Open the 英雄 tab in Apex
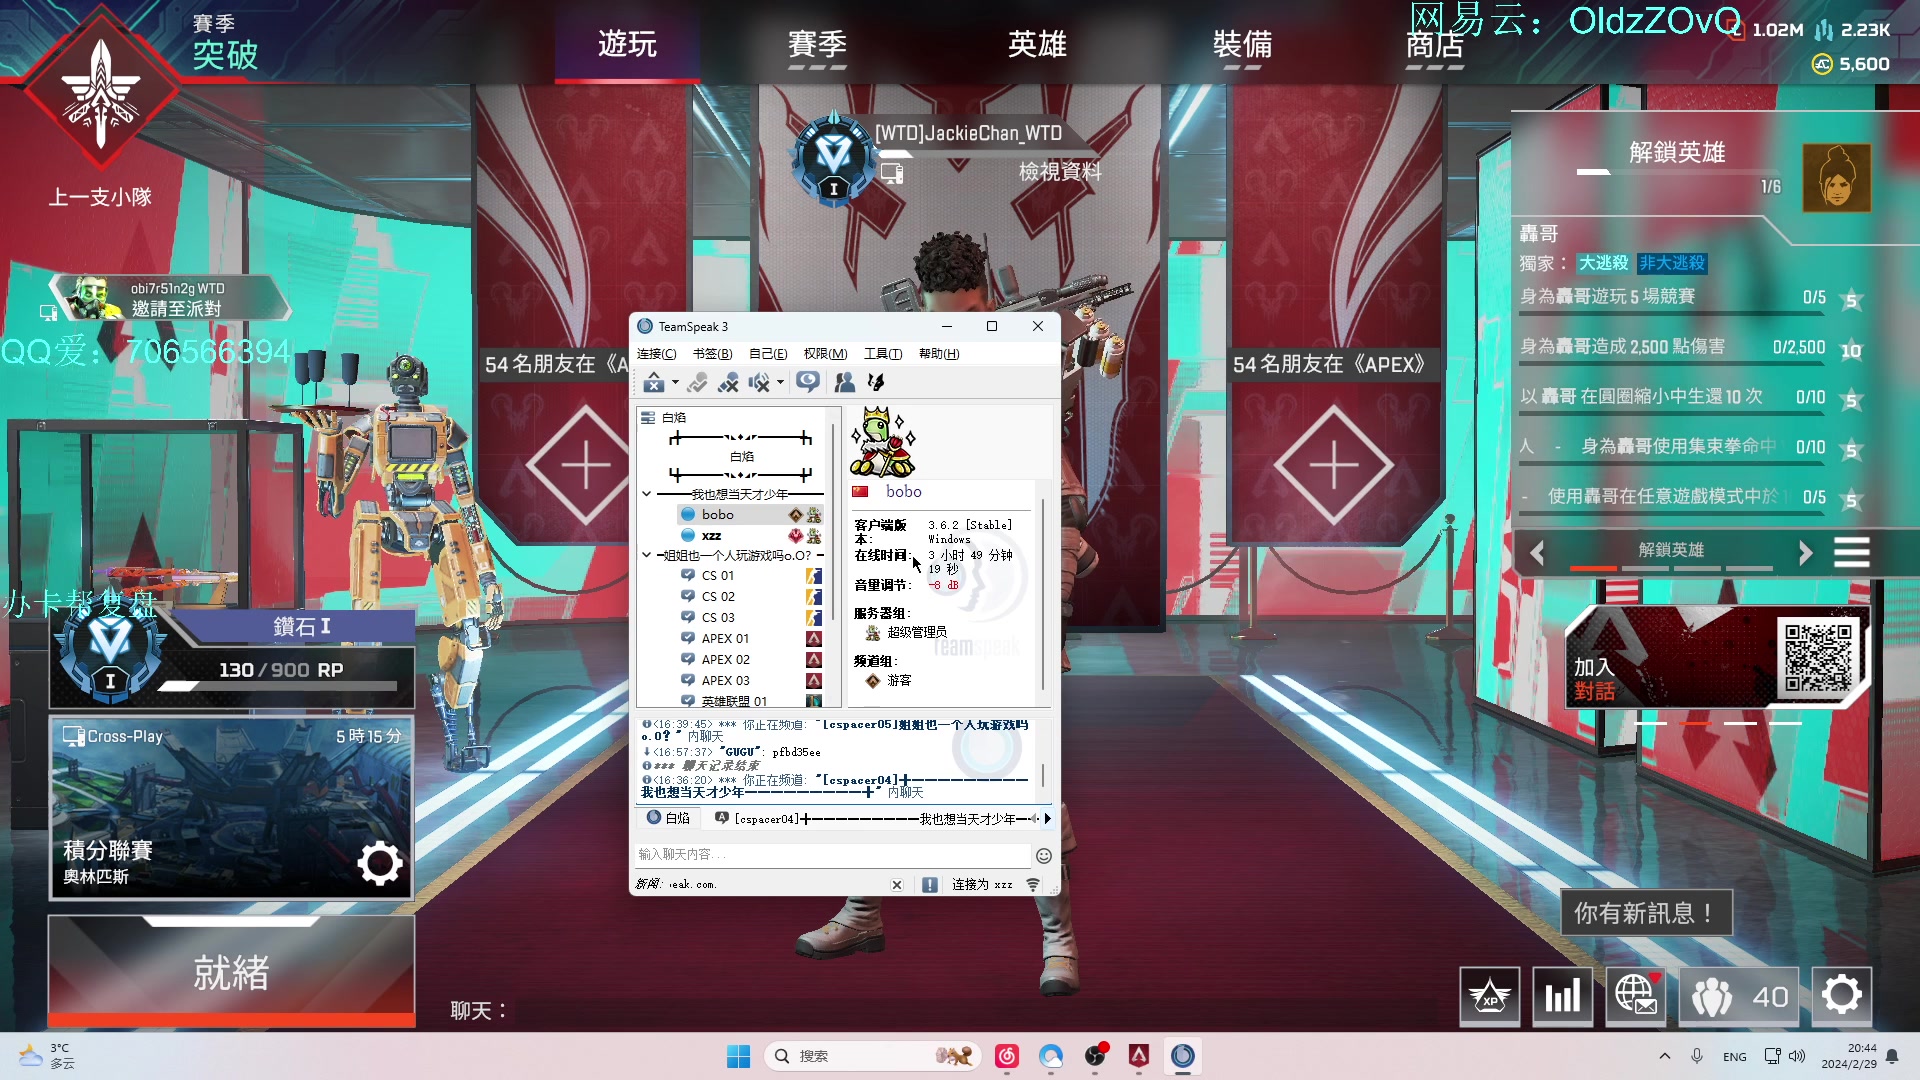Viewport: 1920px width, 1080px height. [1037, 44]
